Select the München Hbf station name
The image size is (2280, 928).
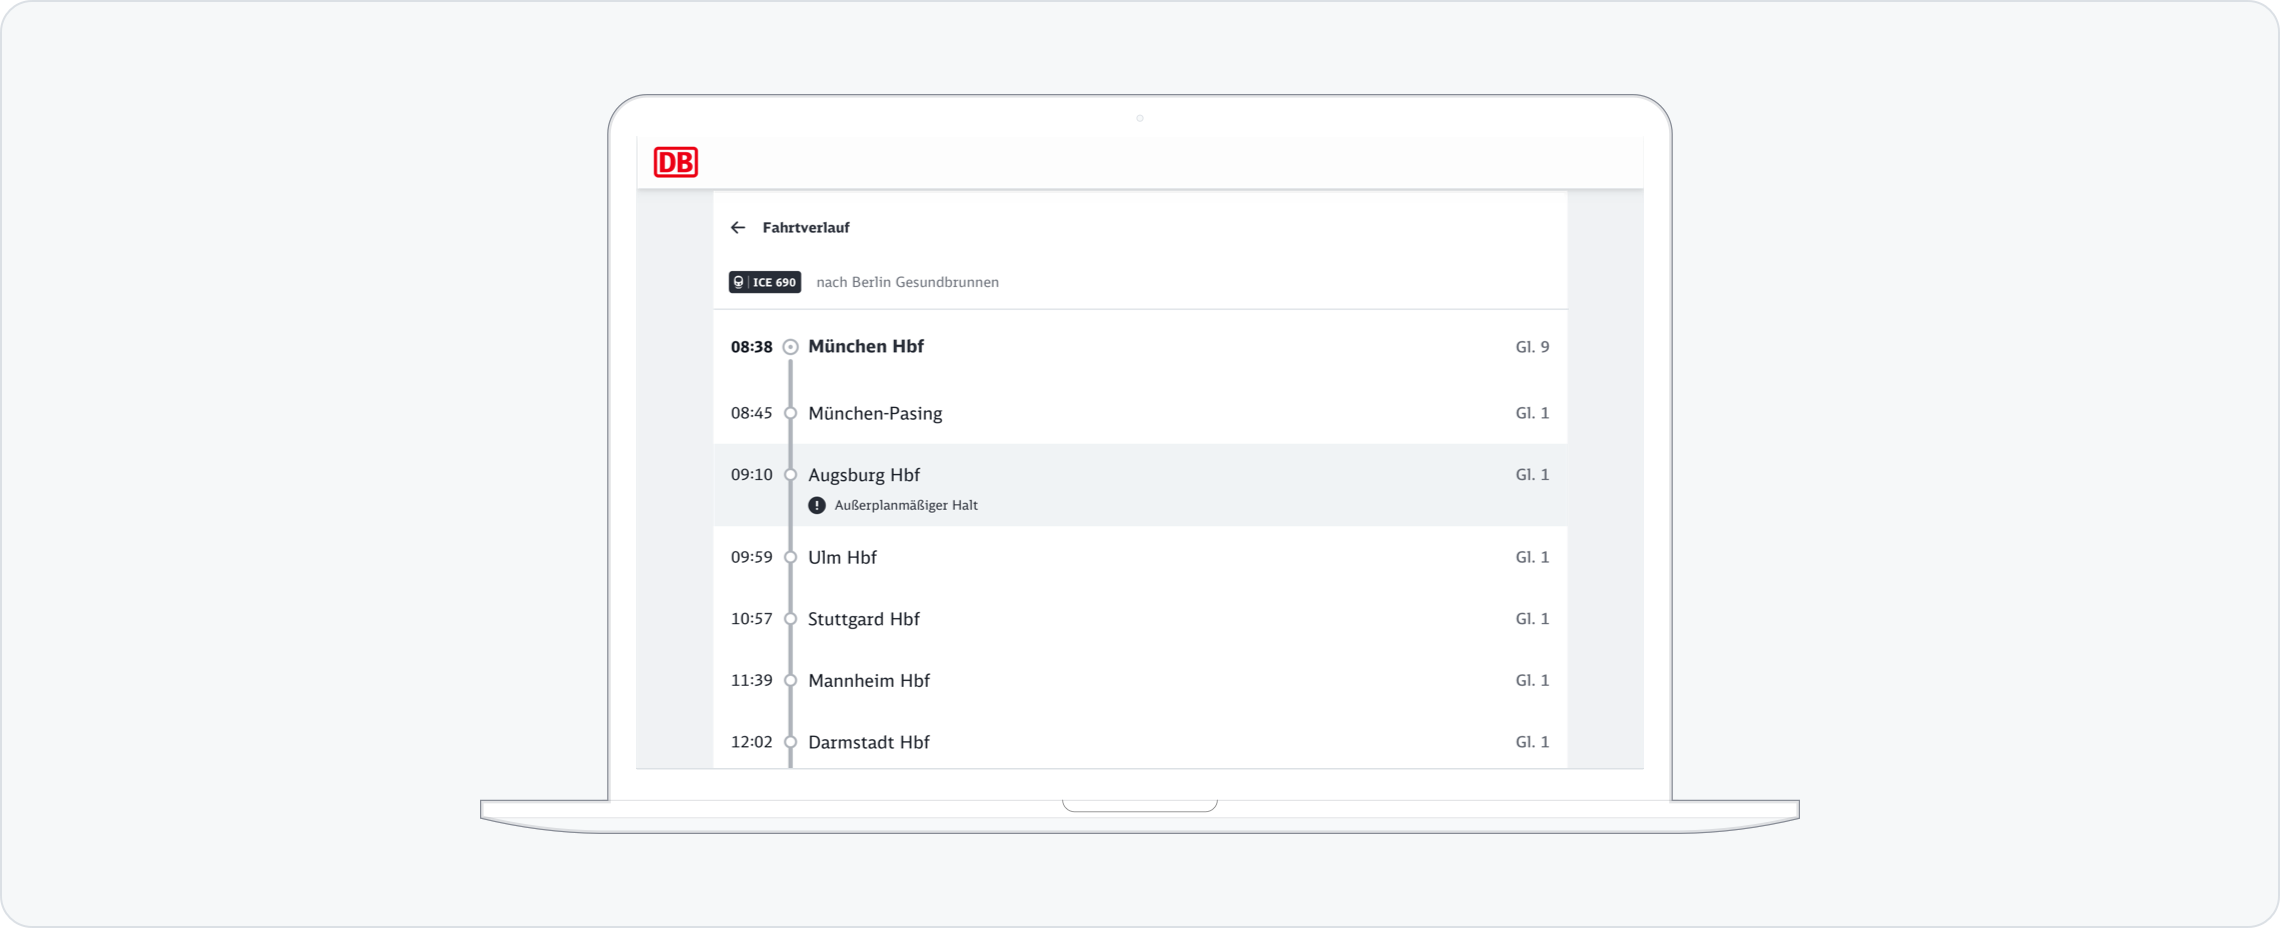coord(865,347)
